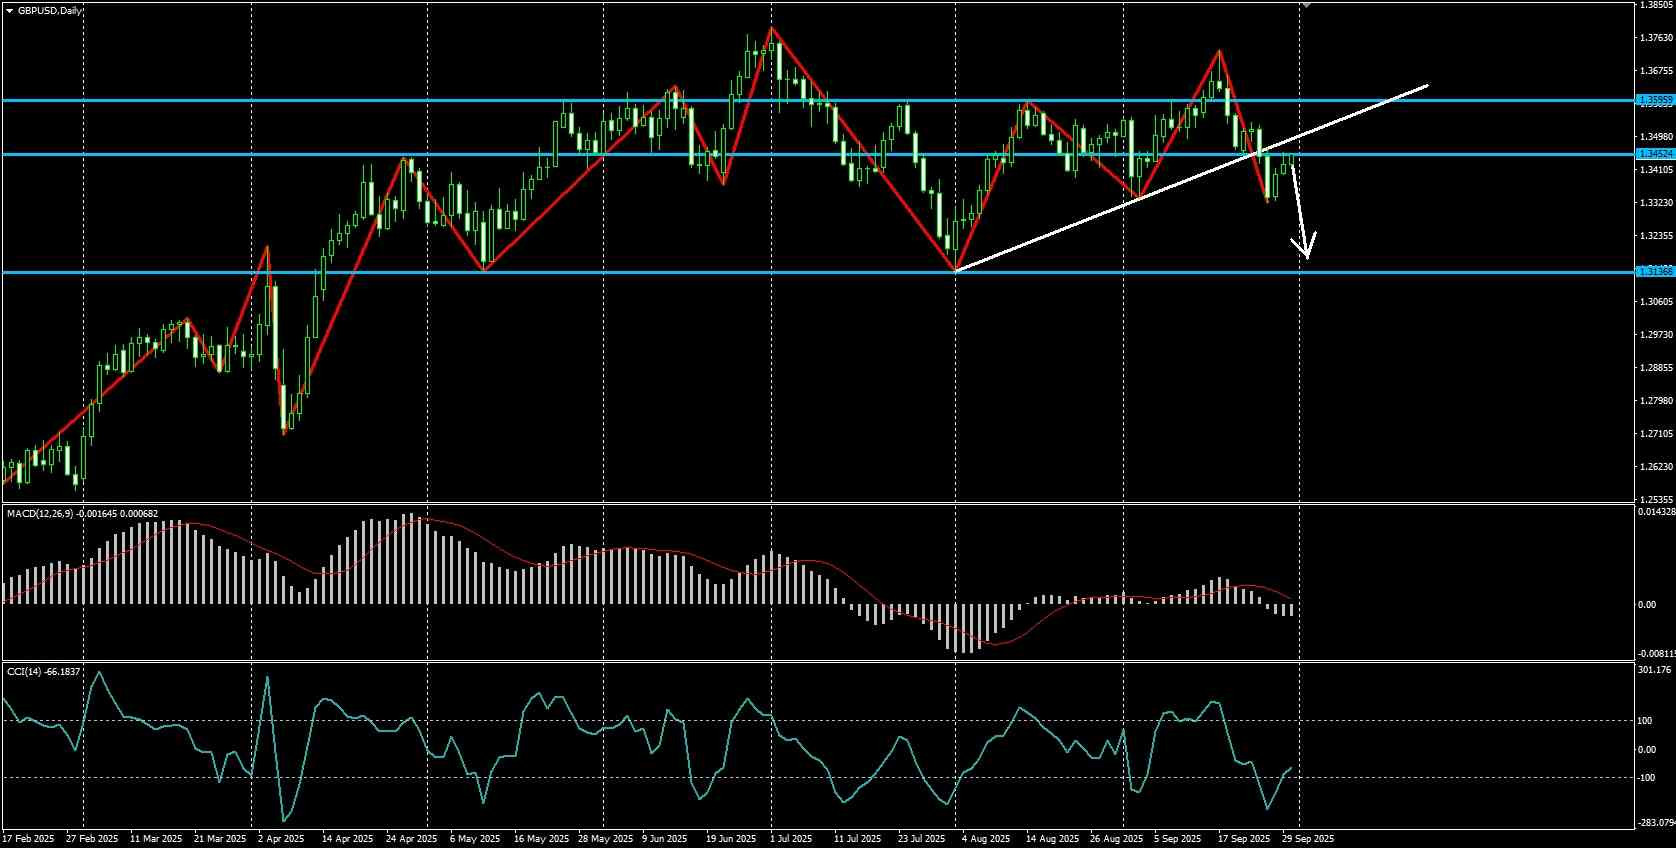Click the 1.33230 price scale value
Image resolution: width=1676 pixels, height=848 pixels.
(1657, 203)
